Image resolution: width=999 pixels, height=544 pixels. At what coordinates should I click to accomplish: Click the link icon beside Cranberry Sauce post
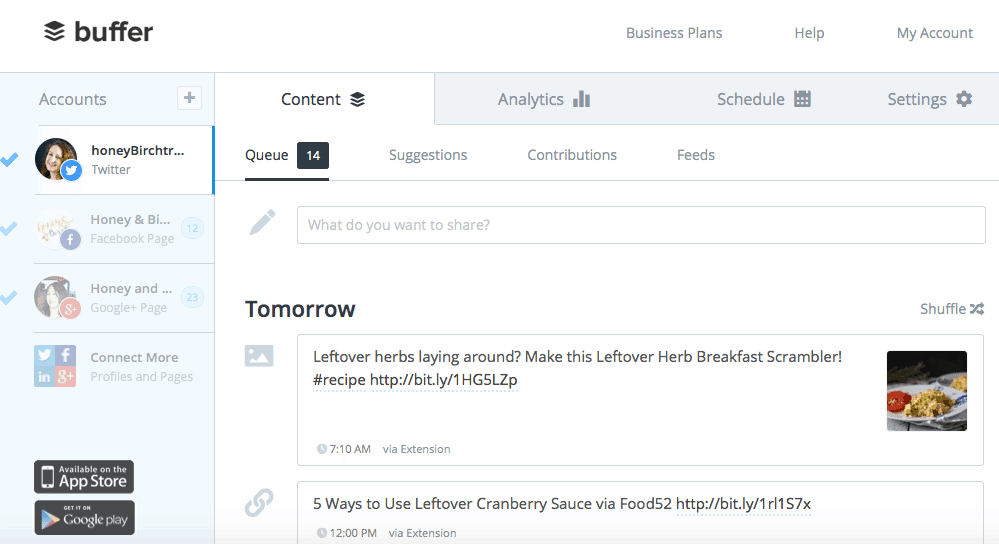[259, 503]
